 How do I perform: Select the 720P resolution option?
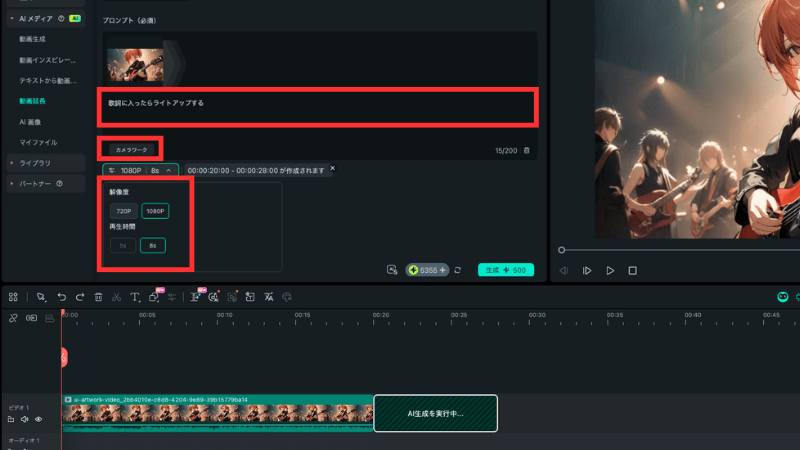[x=124, y=211]
